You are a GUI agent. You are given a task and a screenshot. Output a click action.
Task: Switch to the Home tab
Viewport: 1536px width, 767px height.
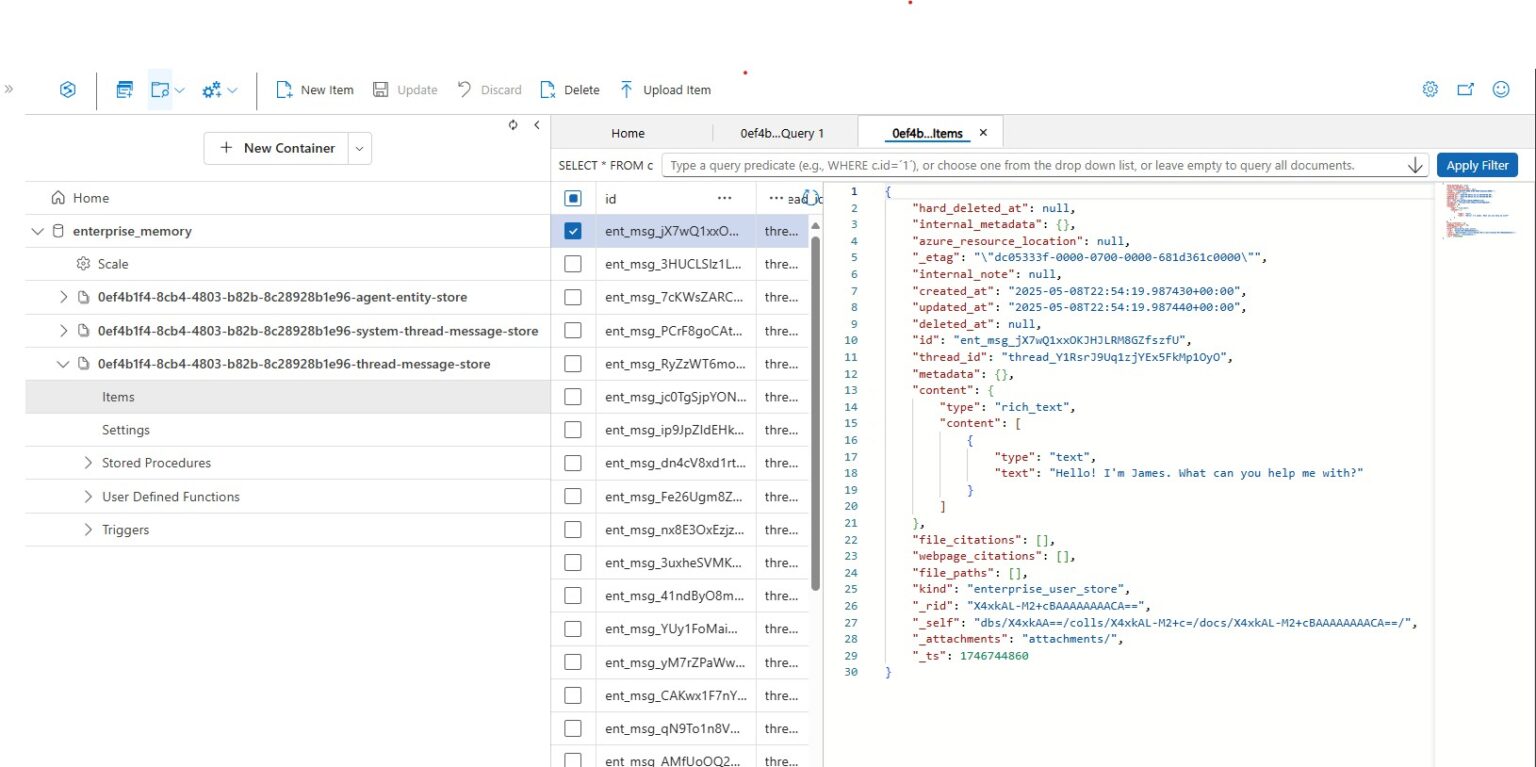tap(628, 133)
